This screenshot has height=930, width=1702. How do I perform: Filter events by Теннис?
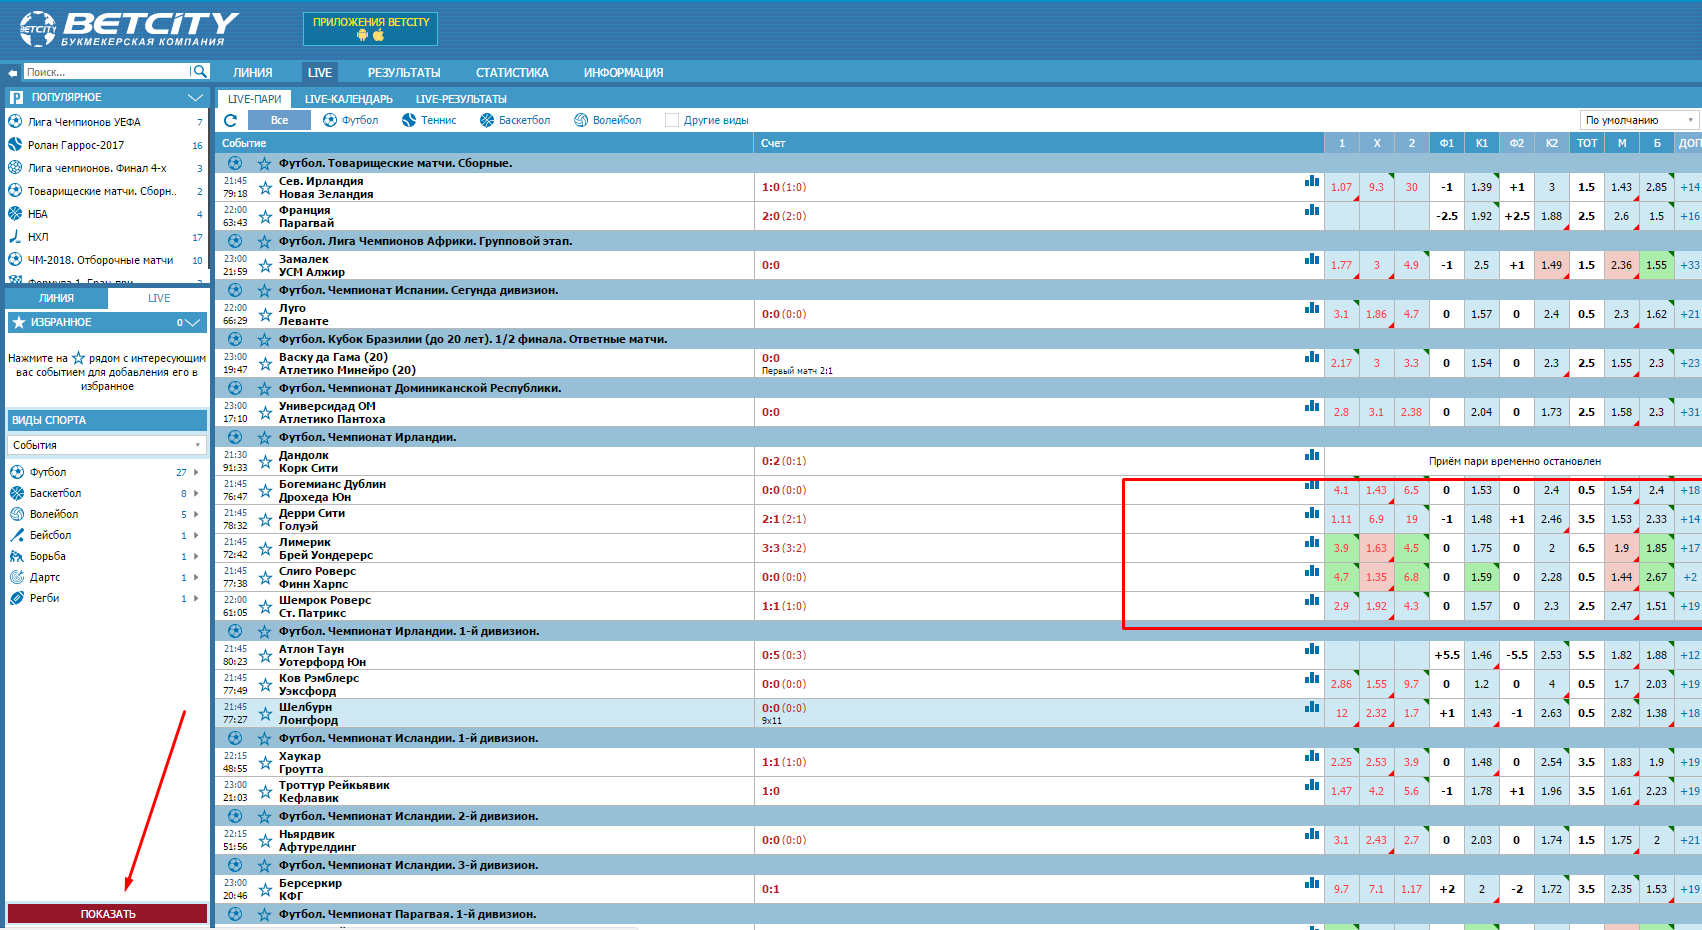pos(429,120)
